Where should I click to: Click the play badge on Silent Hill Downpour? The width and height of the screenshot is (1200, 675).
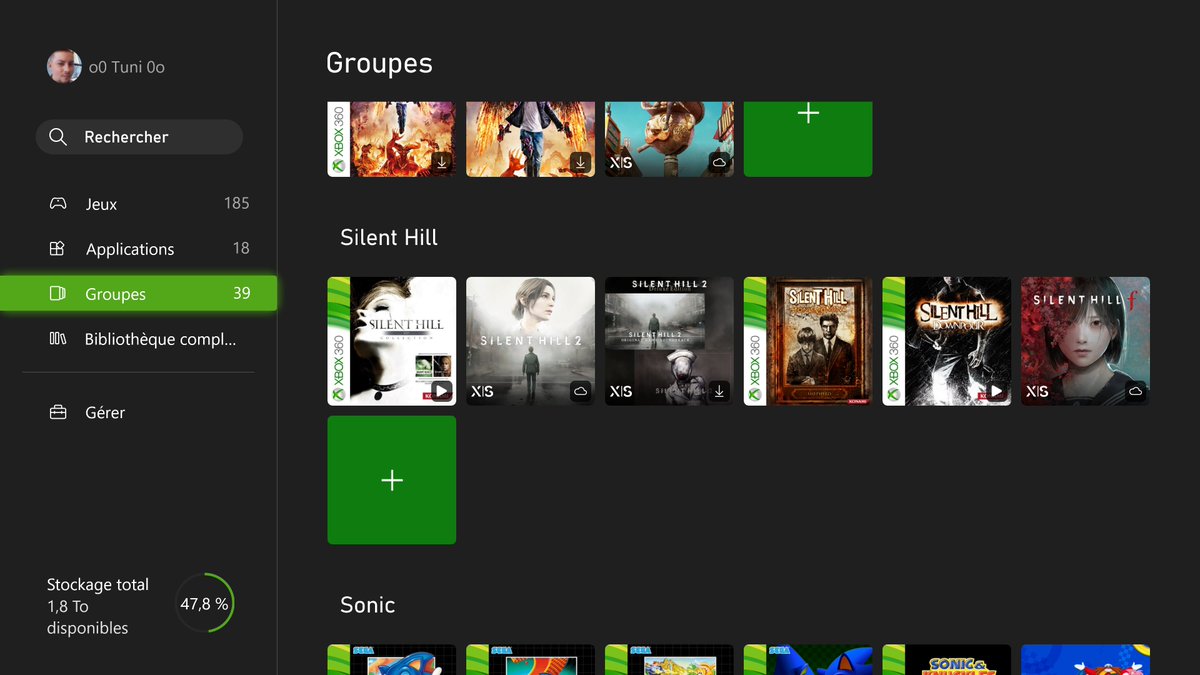[x=997, y=391]
